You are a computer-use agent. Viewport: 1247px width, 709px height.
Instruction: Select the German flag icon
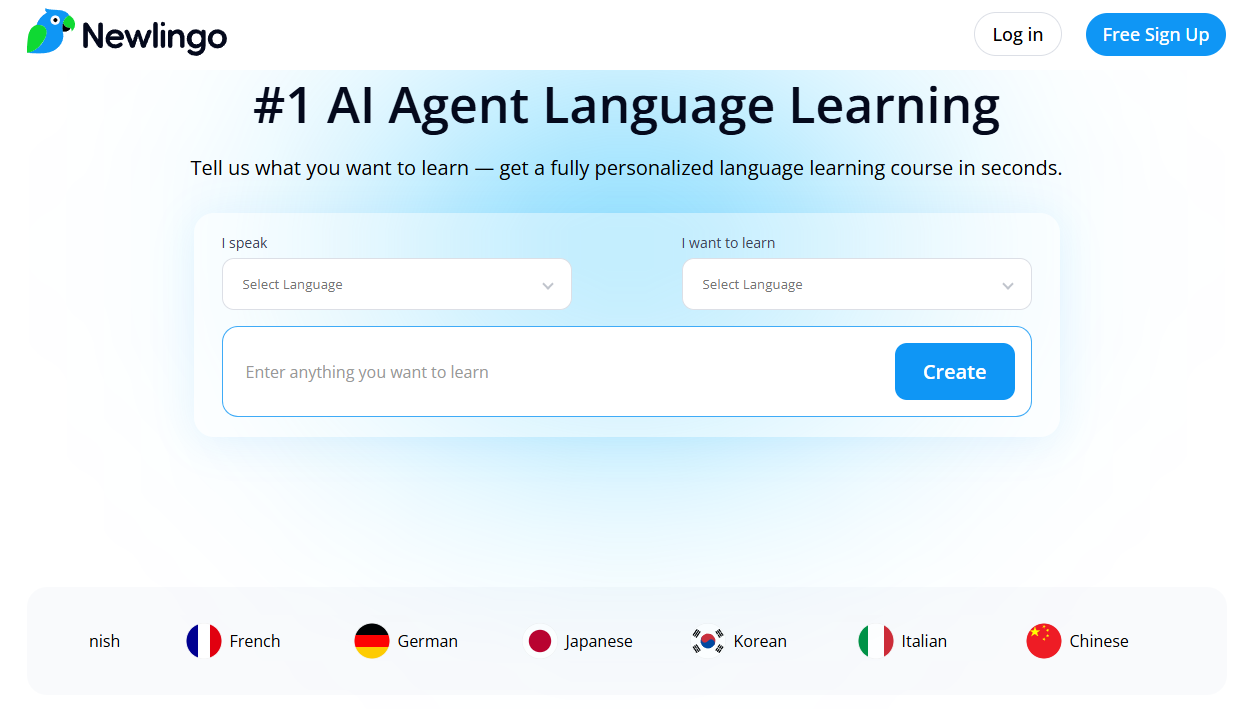click(372, 641)
